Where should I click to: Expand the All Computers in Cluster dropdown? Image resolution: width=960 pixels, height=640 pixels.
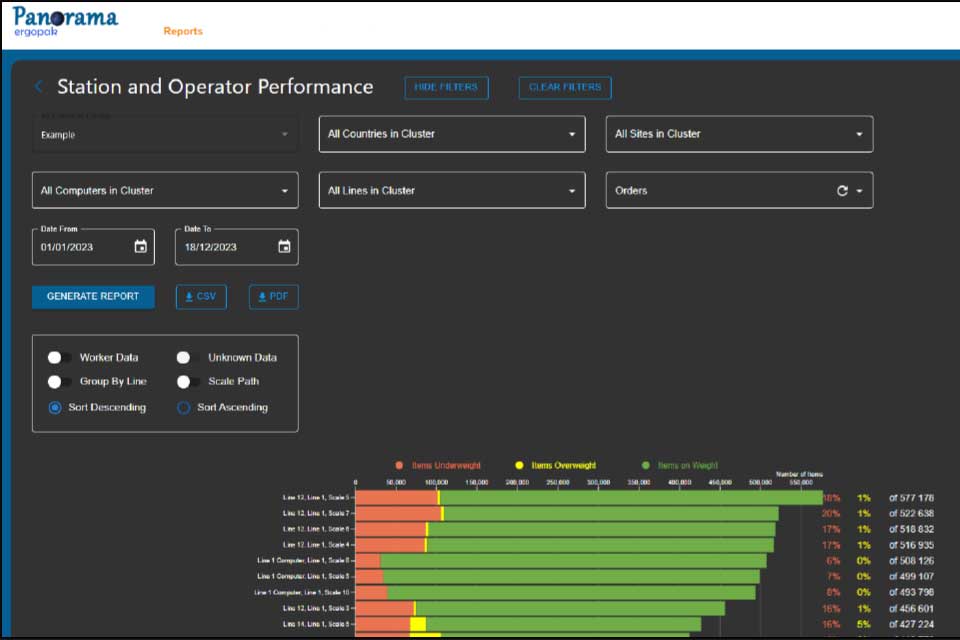165,190
